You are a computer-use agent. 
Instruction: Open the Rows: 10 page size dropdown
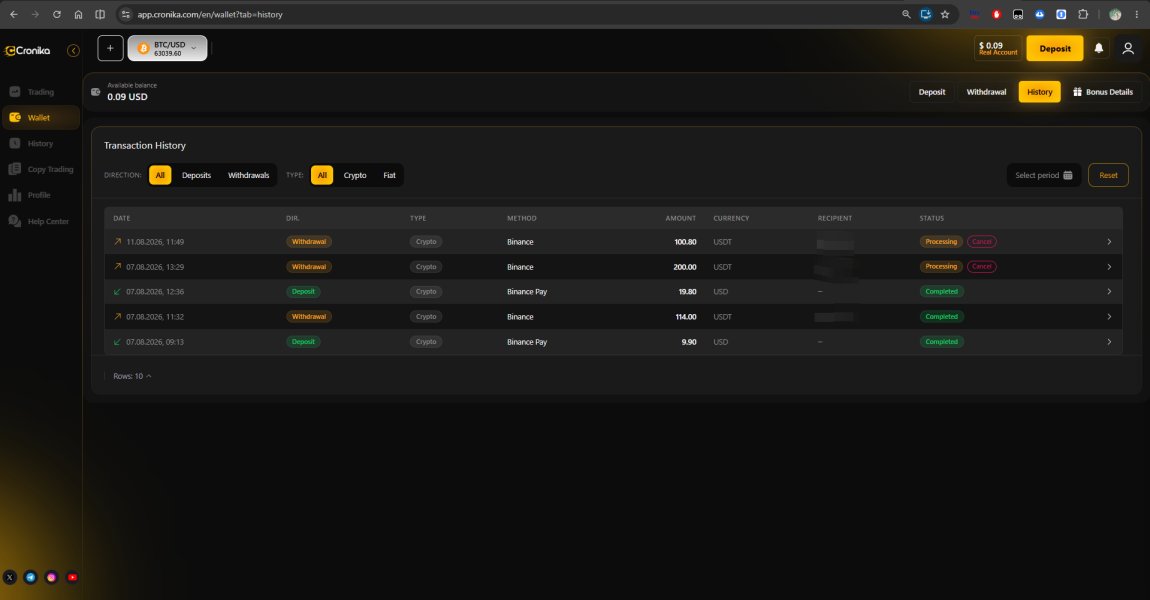(132, 376)
